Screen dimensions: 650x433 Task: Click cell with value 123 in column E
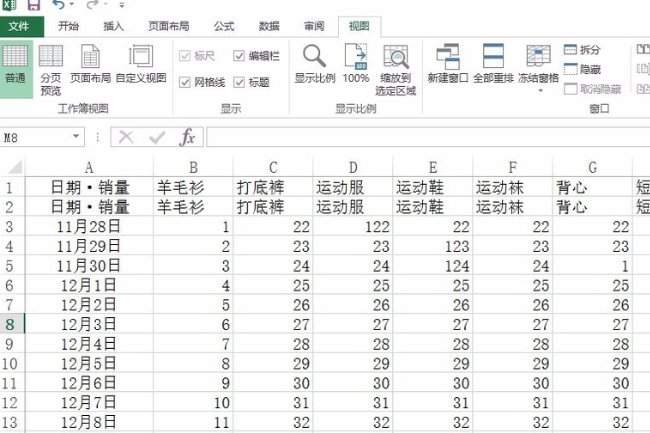click(433, 247)
